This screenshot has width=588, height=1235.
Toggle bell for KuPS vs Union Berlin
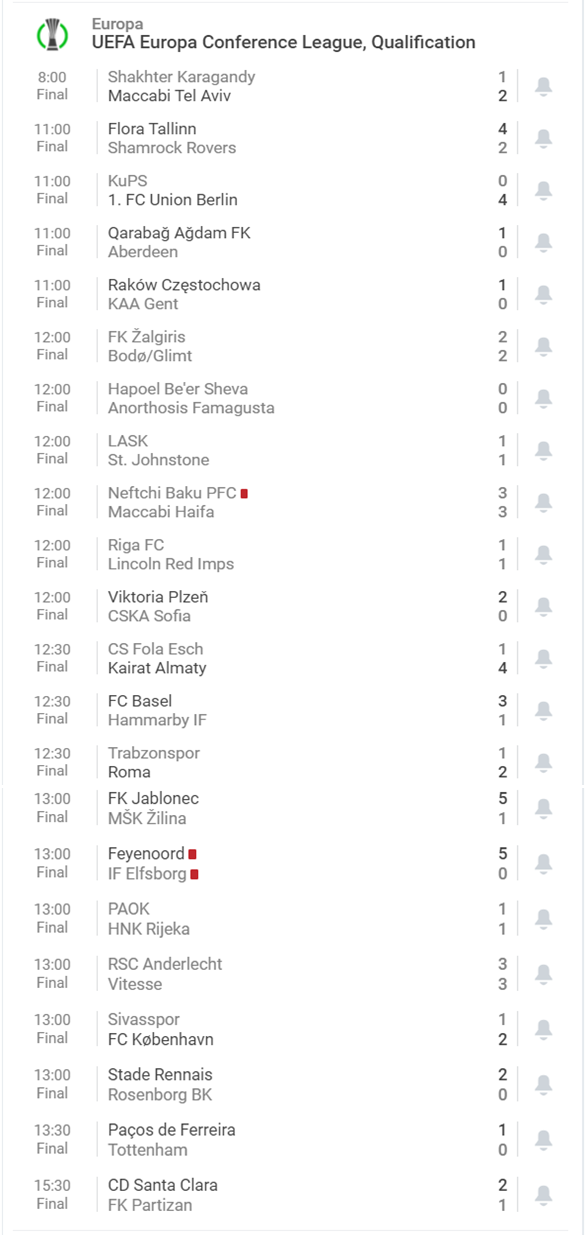(543, 190)
